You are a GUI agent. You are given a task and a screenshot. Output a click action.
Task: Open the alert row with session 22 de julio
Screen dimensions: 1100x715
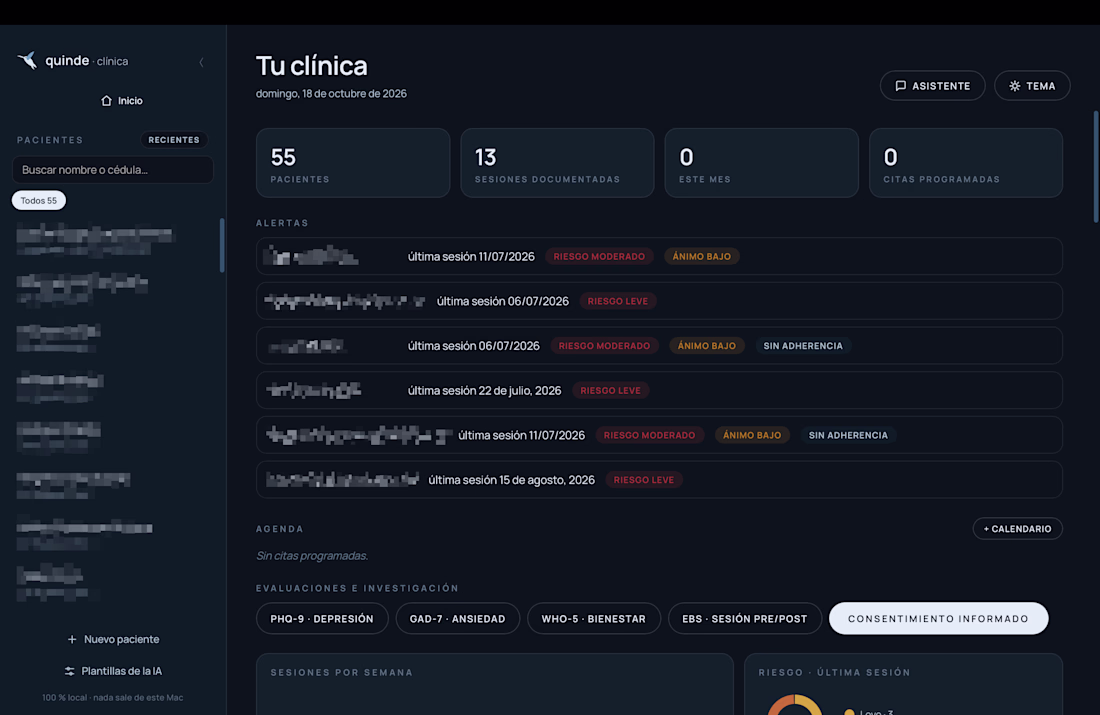point(659,390)
